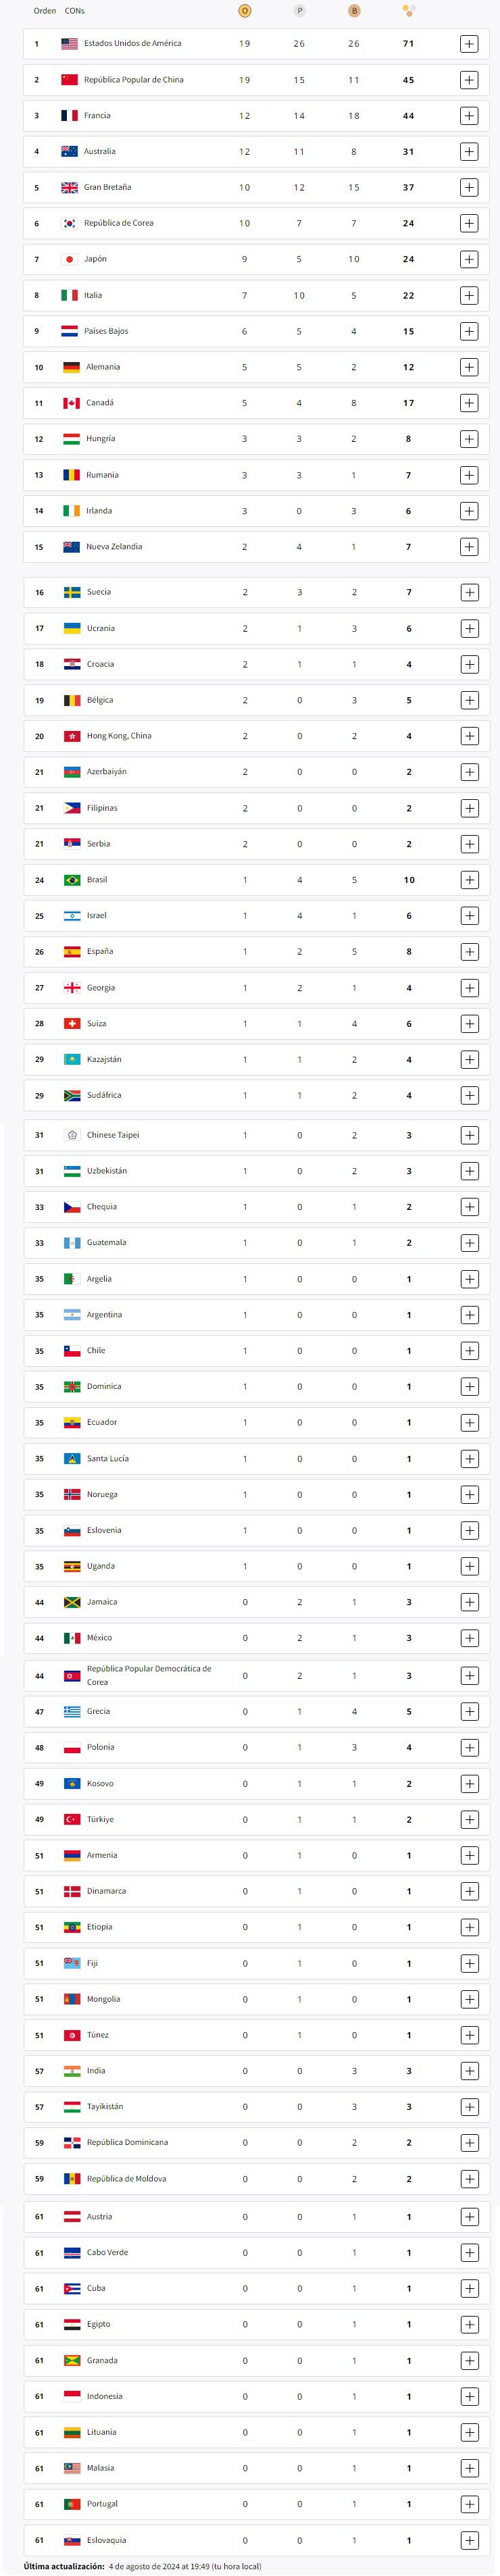Click the Jamaica flag icon

point(72,1602)
